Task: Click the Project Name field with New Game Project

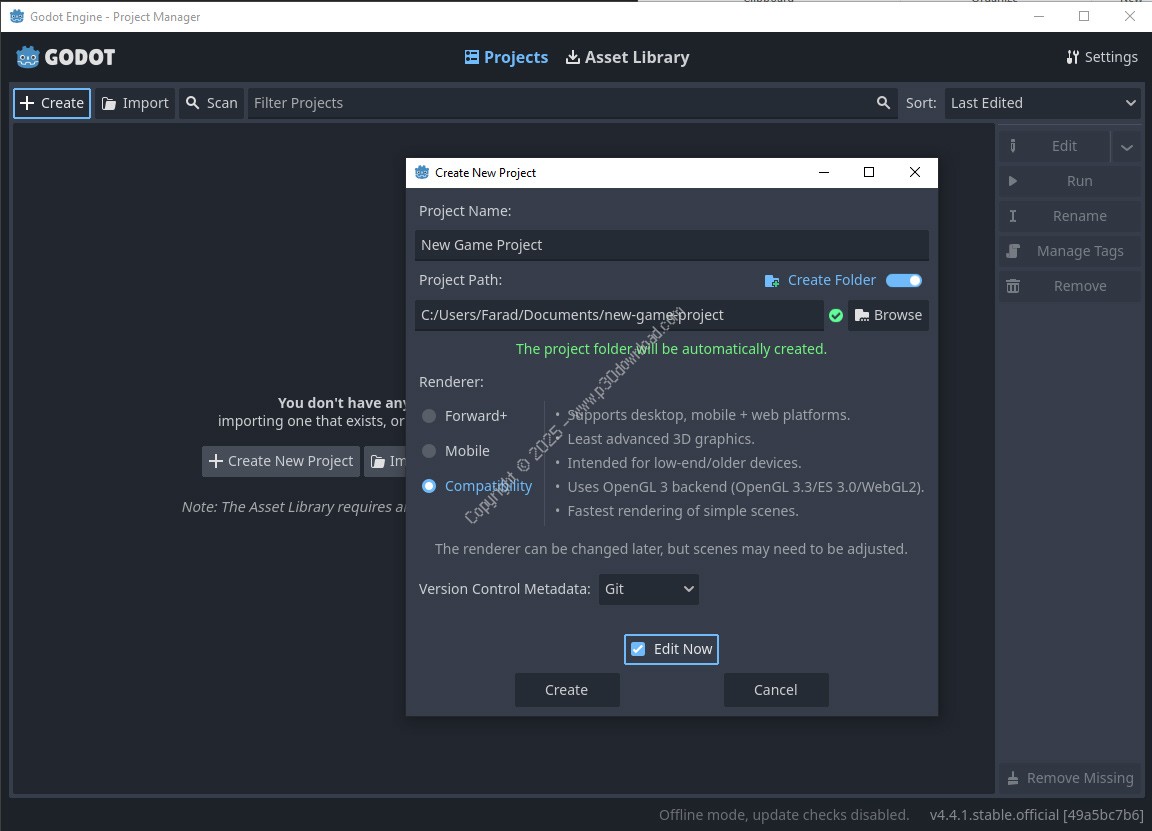Action: 672,245
